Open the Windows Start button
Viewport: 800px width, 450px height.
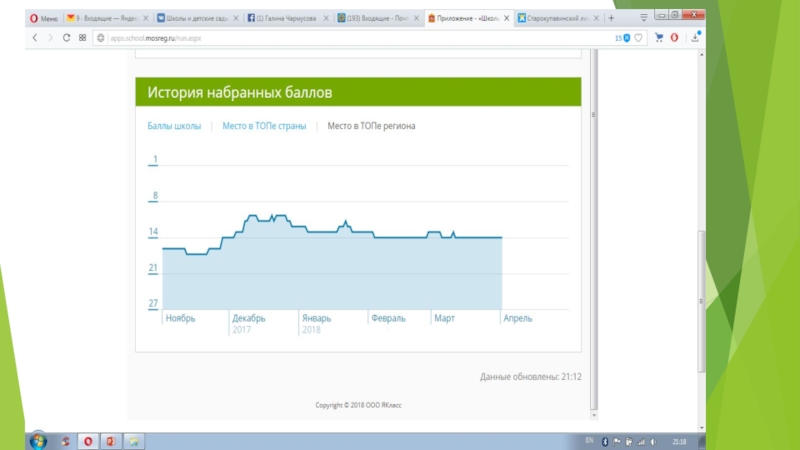(38, 440)
